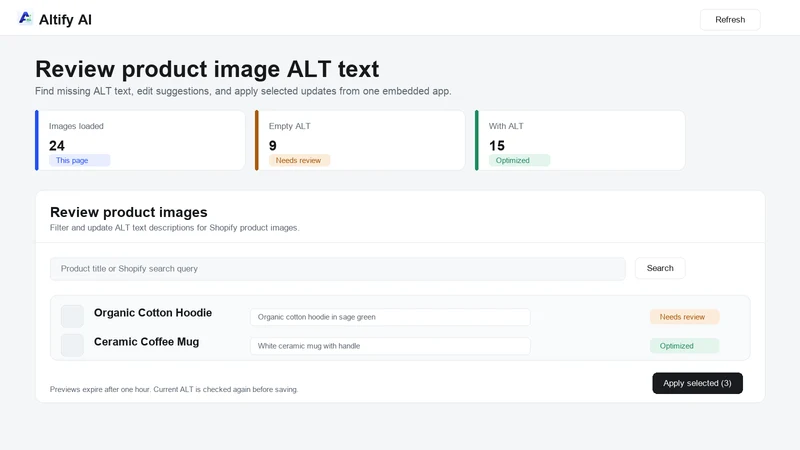Click the count '9' empty ALT

[x=272, y=146]
